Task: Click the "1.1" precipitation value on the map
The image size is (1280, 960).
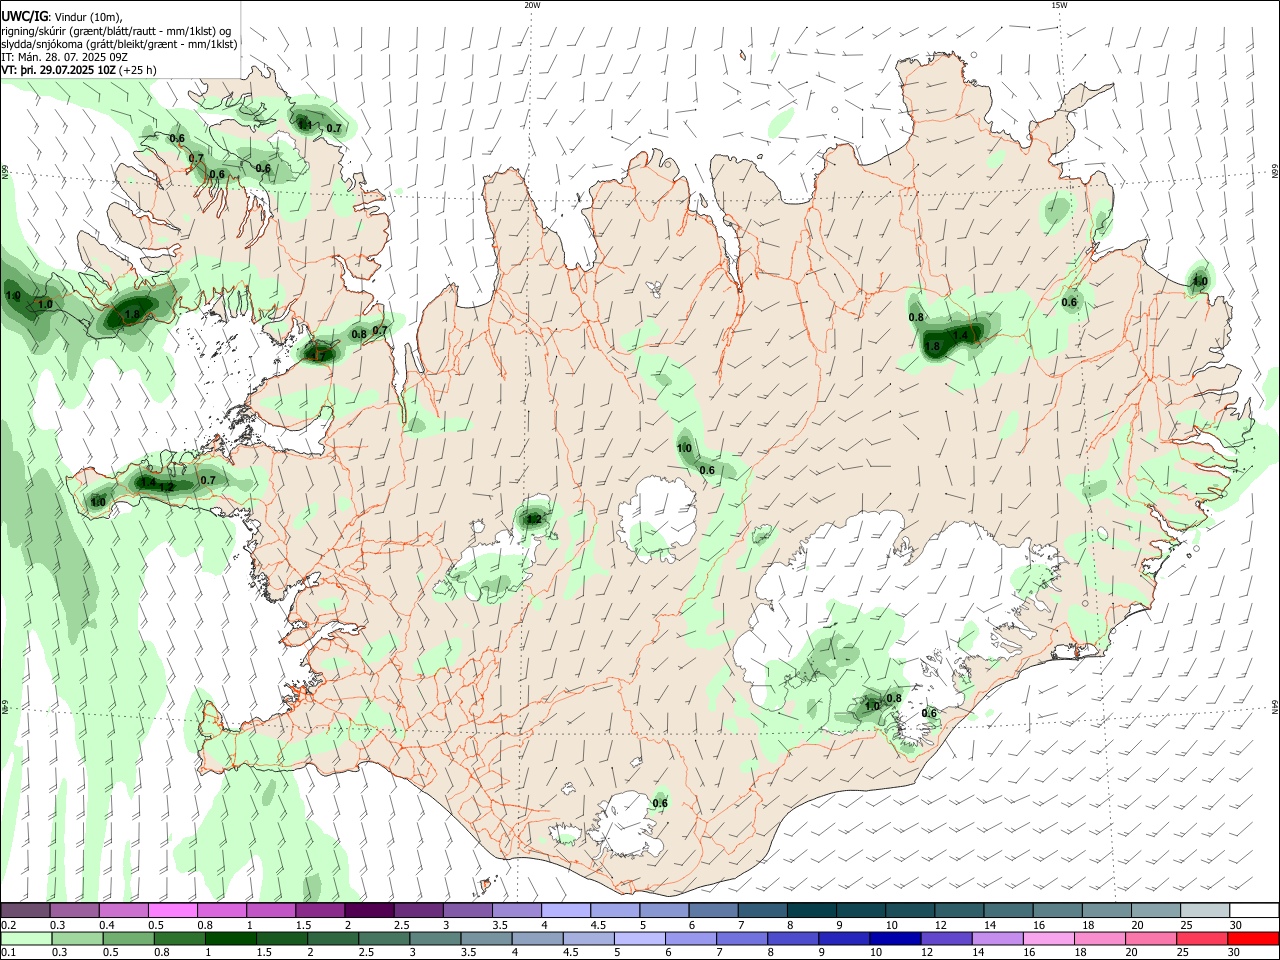Action: [305, 125]
